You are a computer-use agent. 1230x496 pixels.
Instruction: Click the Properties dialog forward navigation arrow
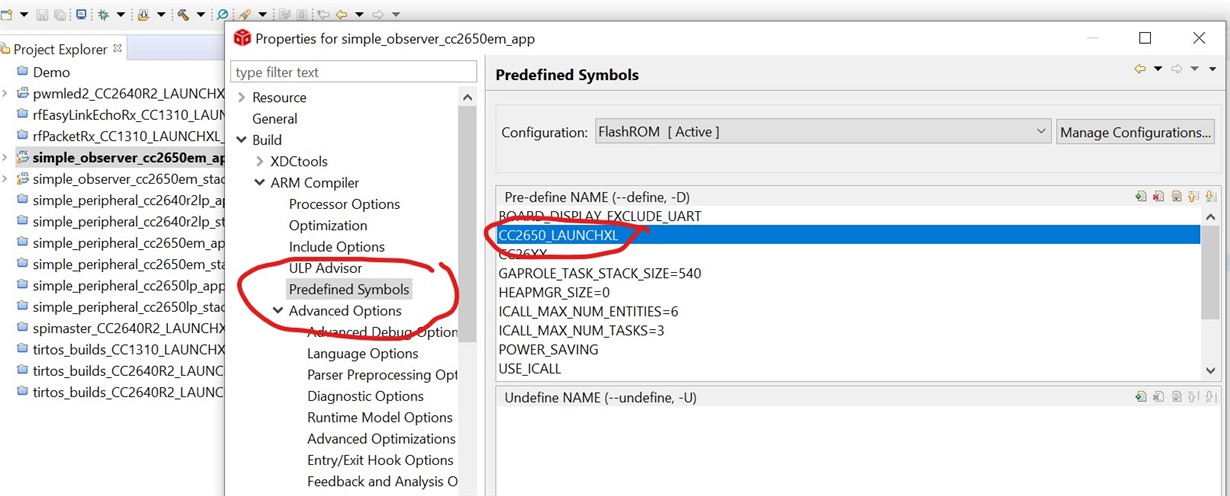point(1177,69)
